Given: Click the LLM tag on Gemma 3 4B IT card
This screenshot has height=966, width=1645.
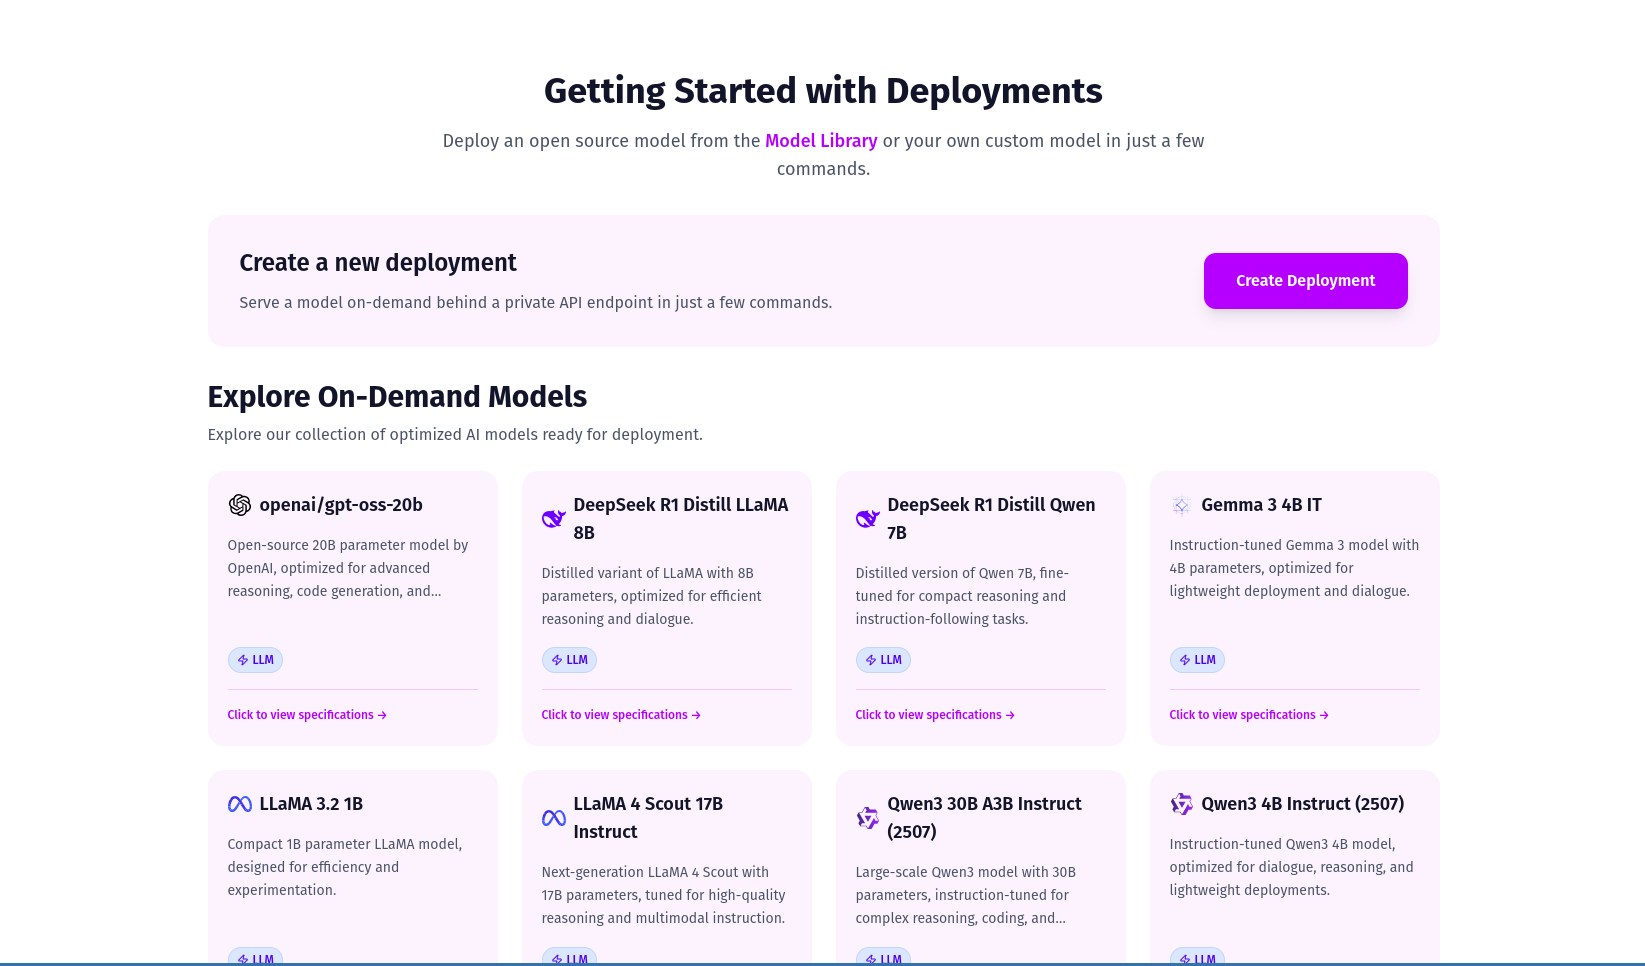Looking at the screenshot, I should pyautogui.click(x=1197, y=660).
